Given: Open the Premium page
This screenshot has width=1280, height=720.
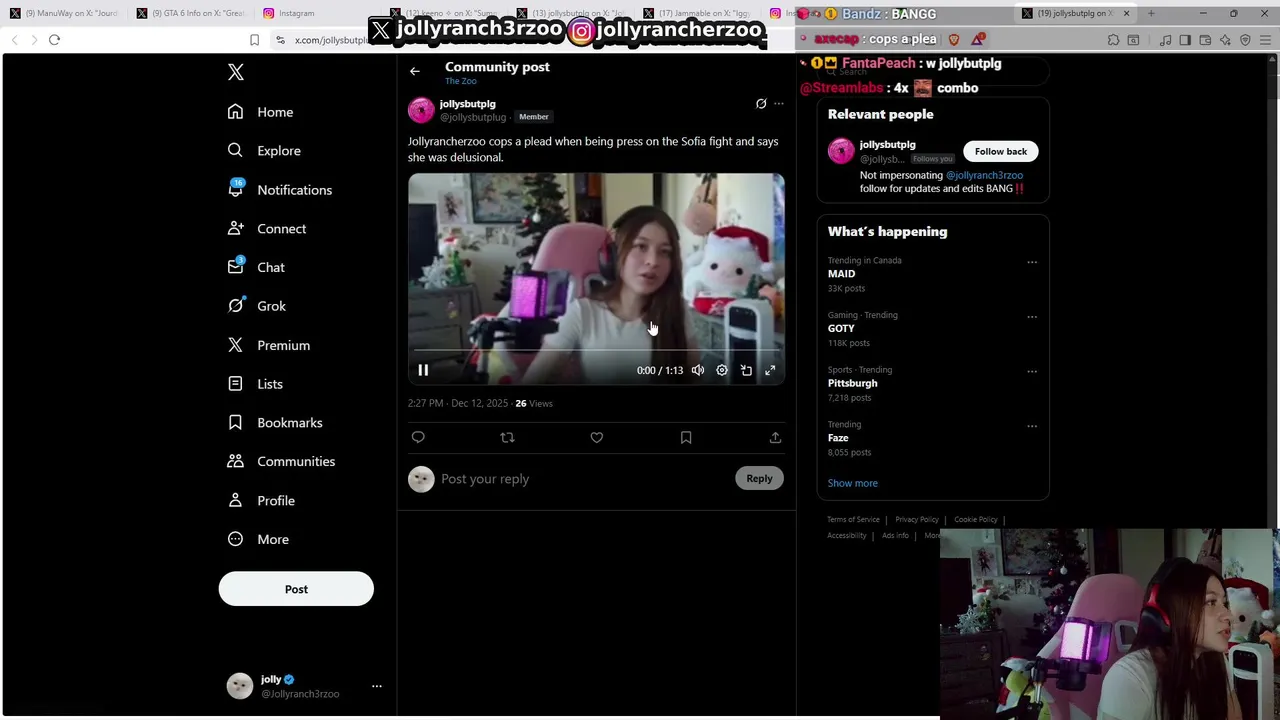Looking at the screenshot, I should click(268, 345).
